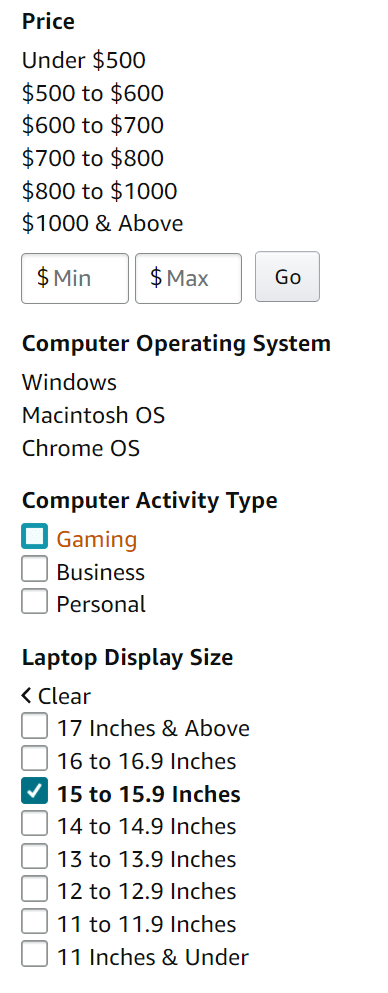
Task: Choose the Chrome OS filter link
Action: coord(81,448)
